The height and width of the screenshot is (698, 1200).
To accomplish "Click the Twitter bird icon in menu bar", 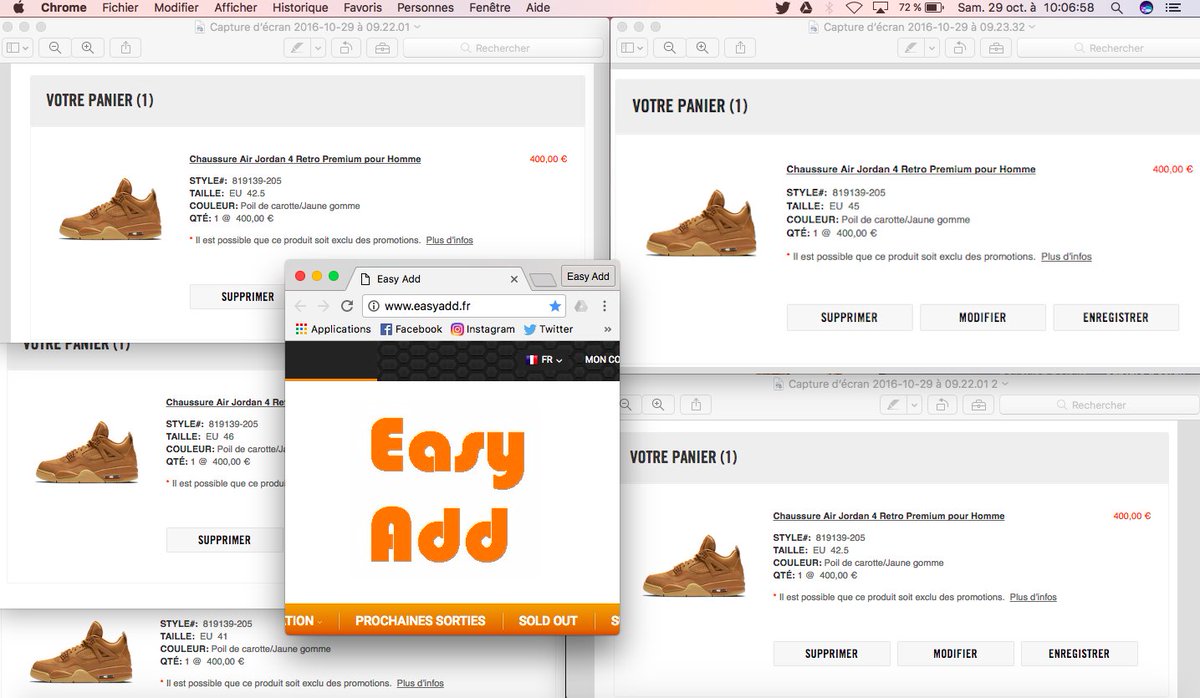I will (x=783, y=8).
